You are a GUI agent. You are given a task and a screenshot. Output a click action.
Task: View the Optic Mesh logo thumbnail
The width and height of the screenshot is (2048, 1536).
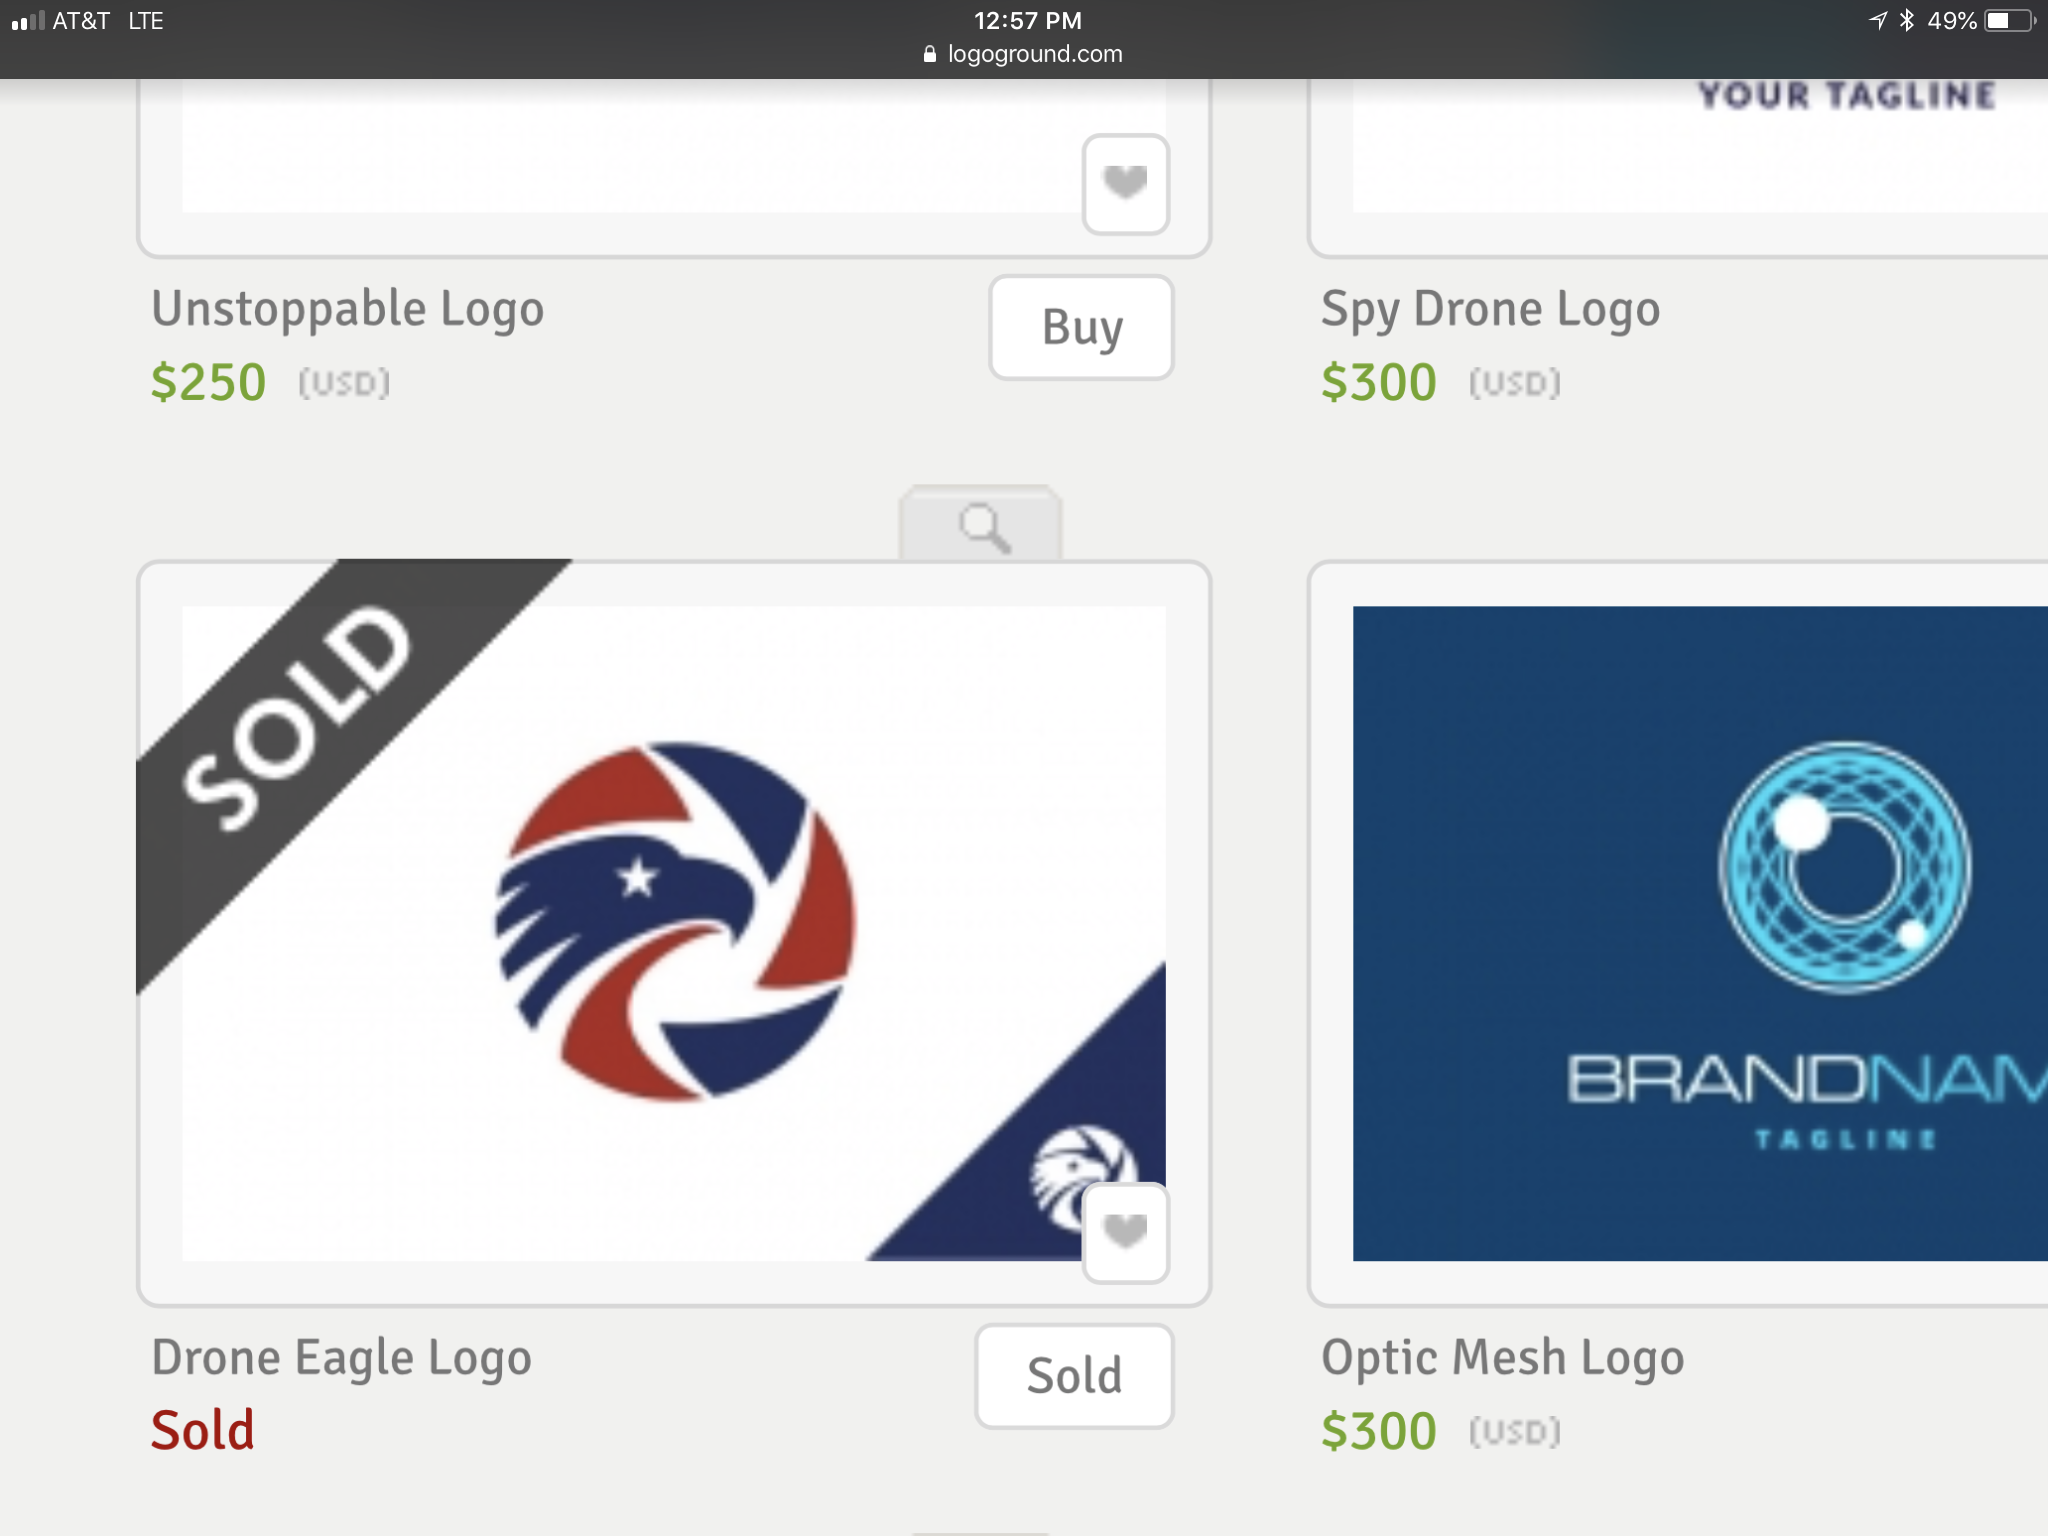point(1700,932)
